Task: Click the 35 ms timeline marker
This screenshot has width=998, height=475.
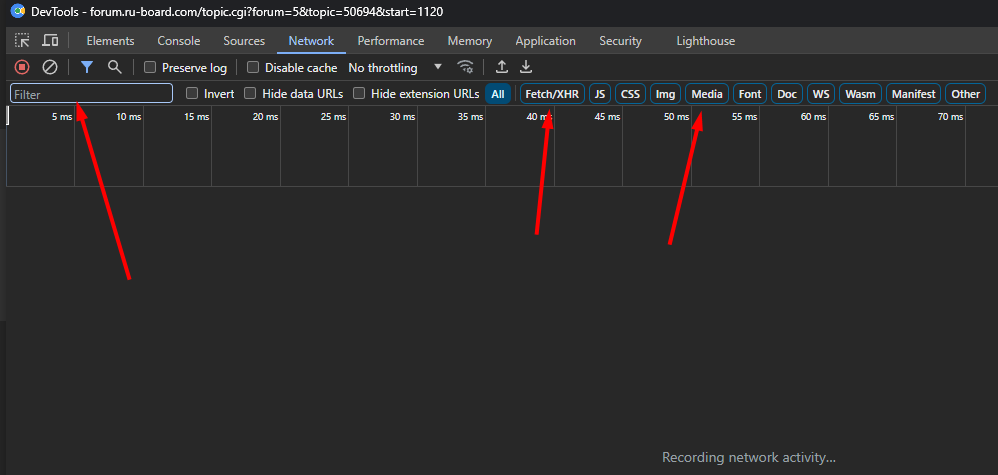Action: tap(470, 117)
